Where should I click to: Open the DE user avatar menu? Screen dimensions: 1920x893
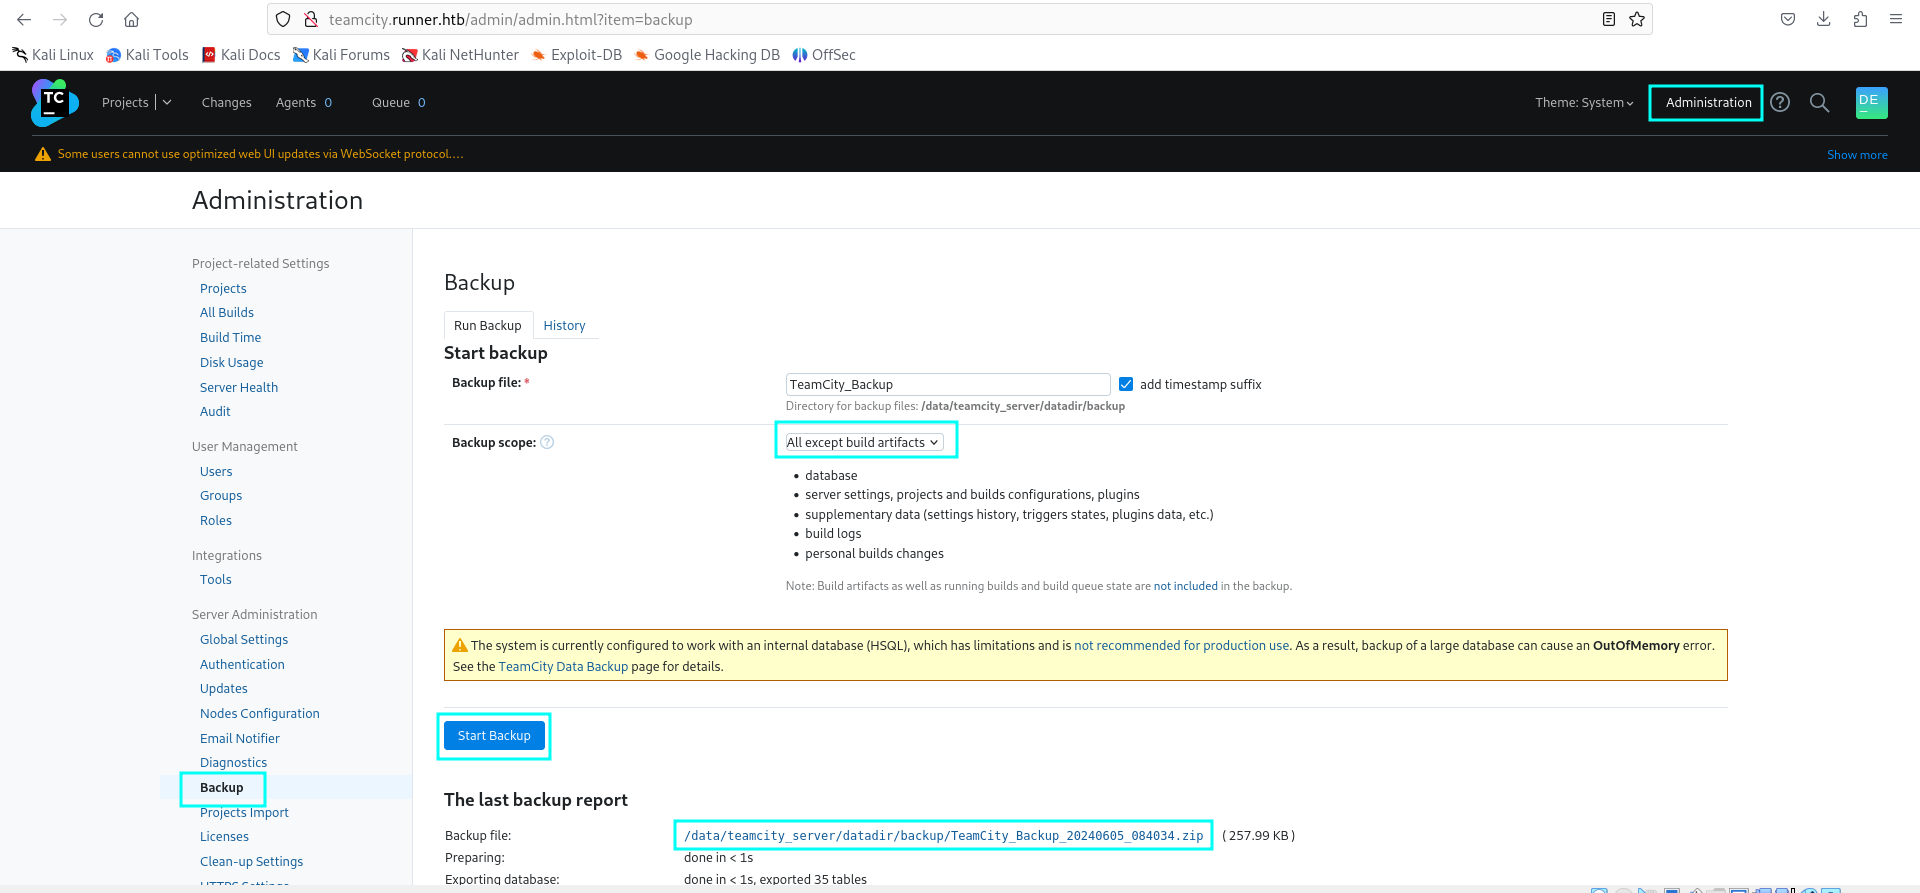pos(1871,103)
